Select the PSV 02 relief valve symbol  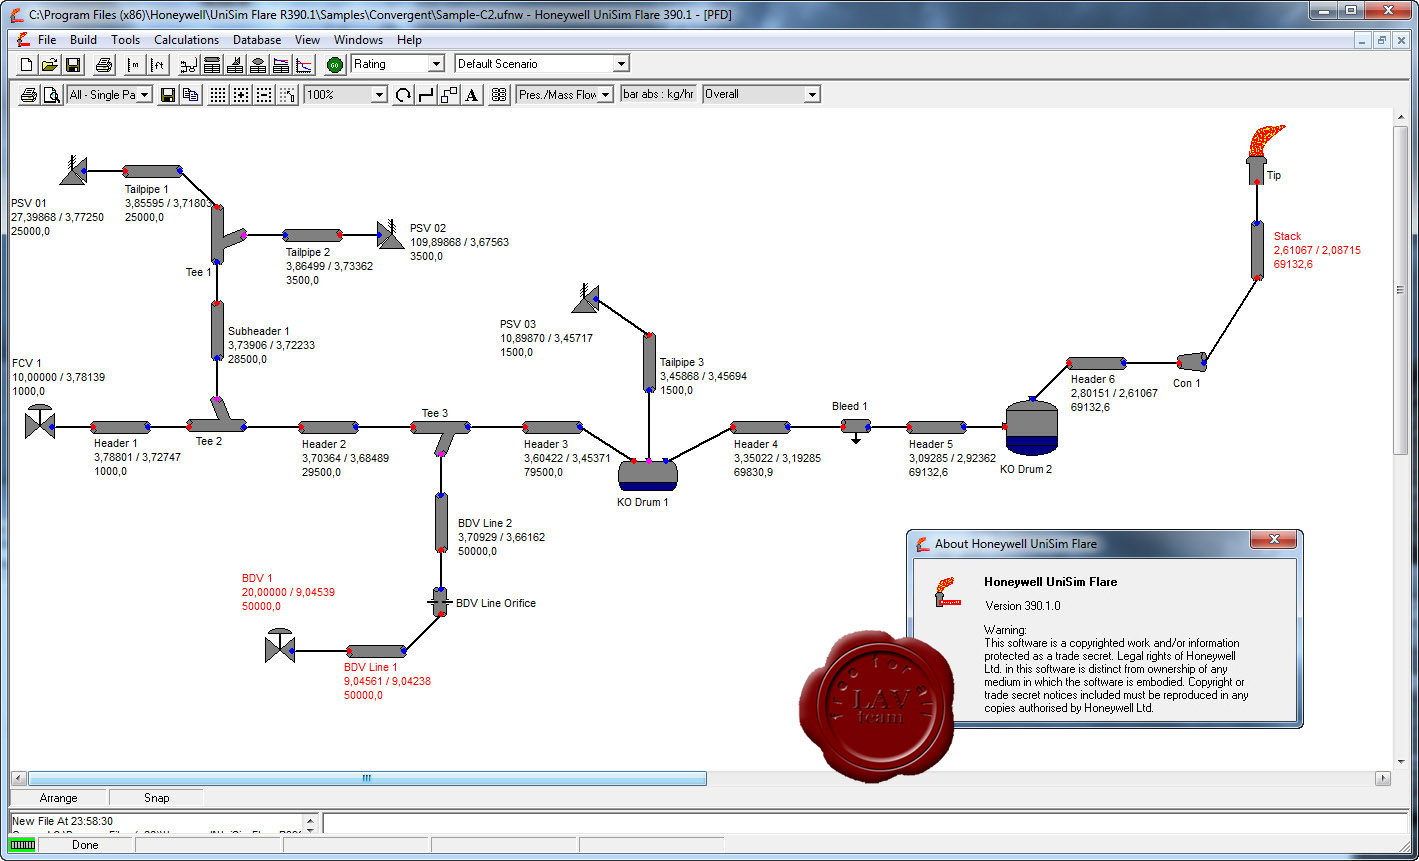tap(390, 234)
